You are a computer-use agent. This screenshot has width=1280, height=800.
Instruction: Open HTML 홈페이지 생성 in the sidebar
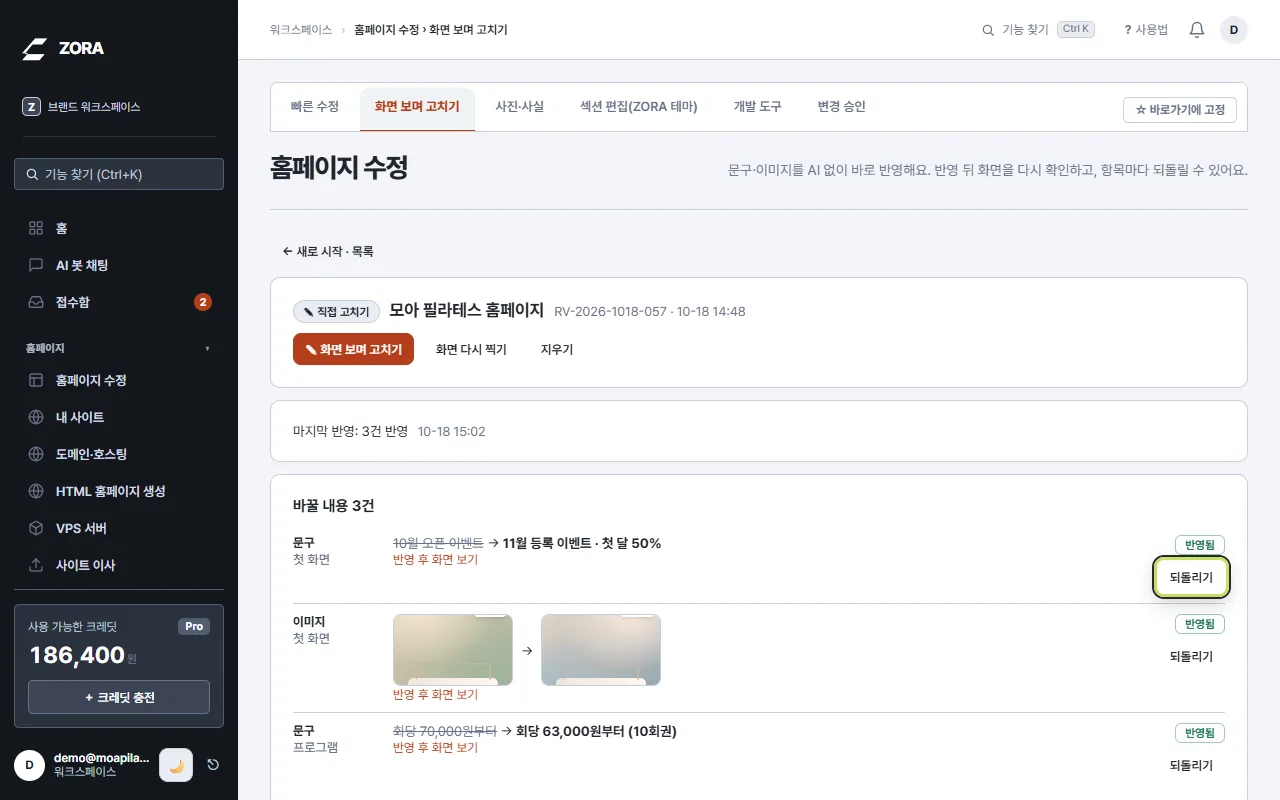(x=119, y=491)
